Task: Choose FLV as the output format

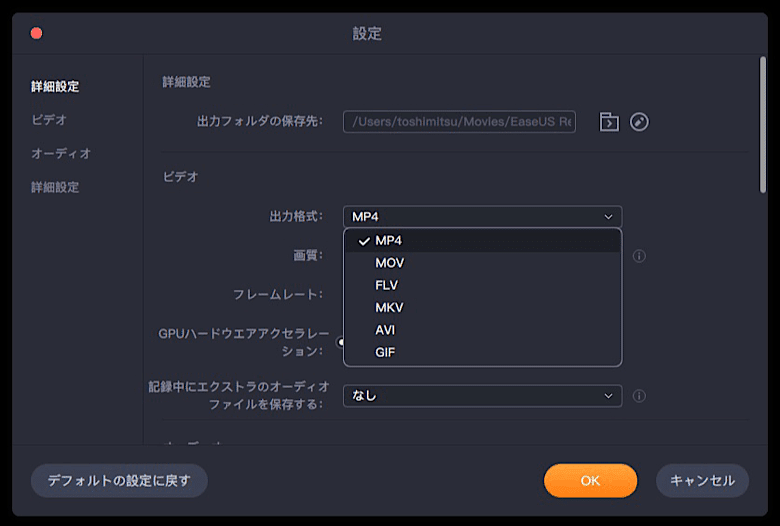Action: tap(483, 285)
